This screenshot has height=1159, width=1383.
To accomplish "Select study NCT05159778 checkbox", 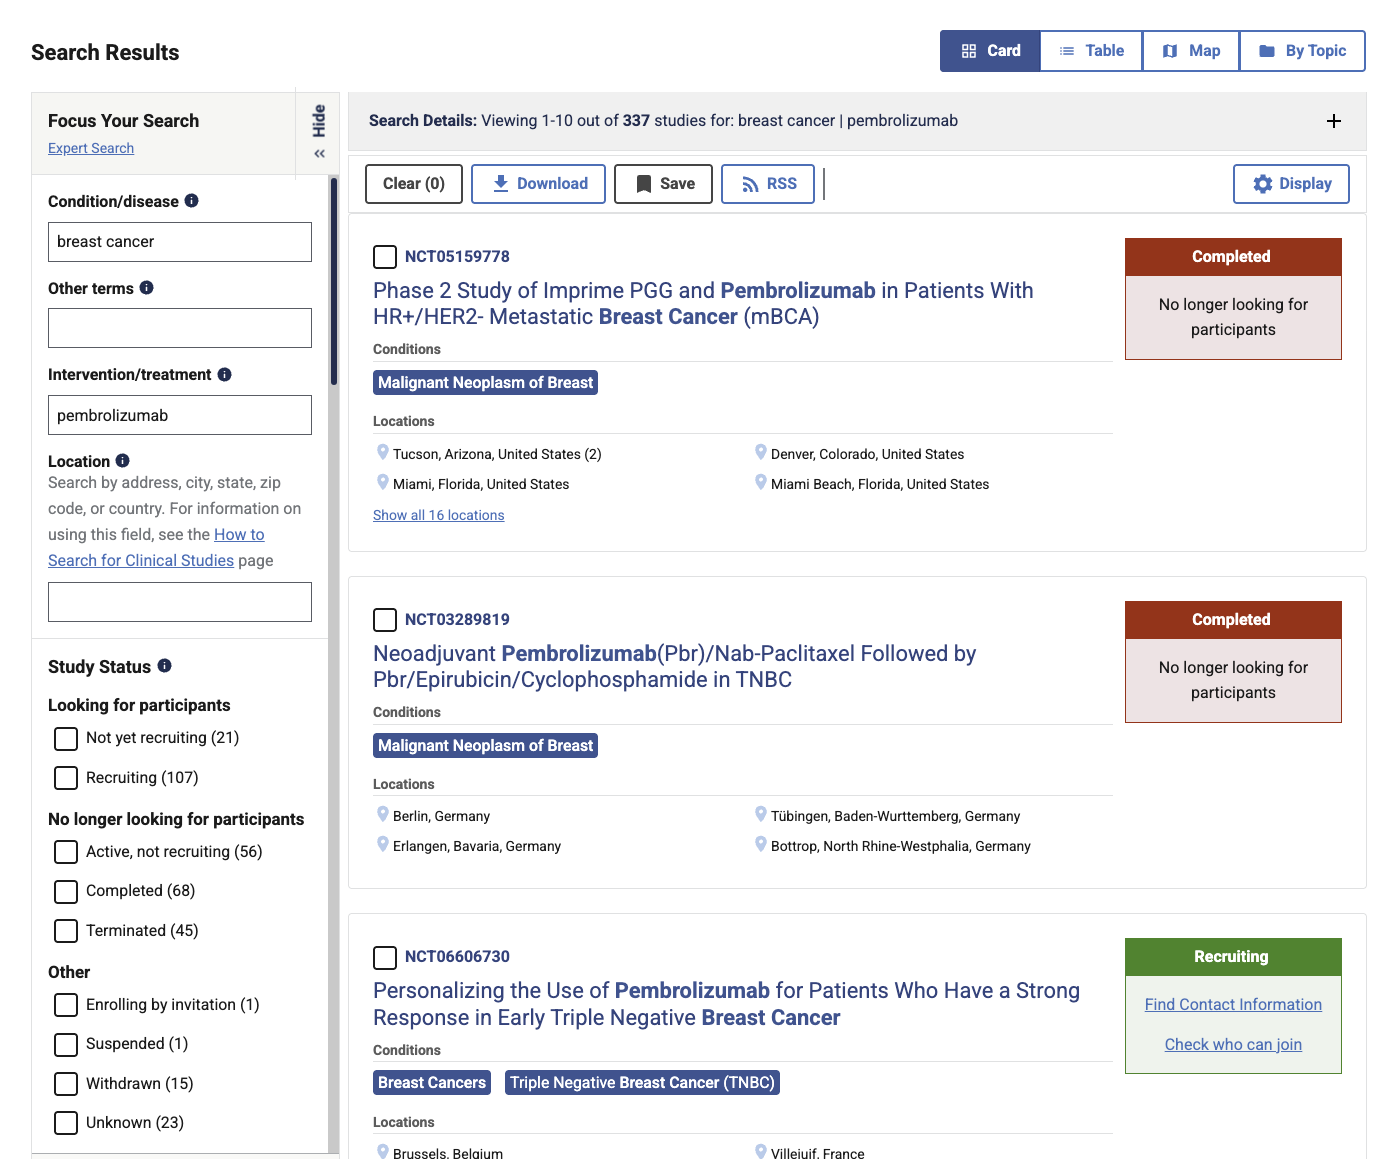I will click(385, 257).
